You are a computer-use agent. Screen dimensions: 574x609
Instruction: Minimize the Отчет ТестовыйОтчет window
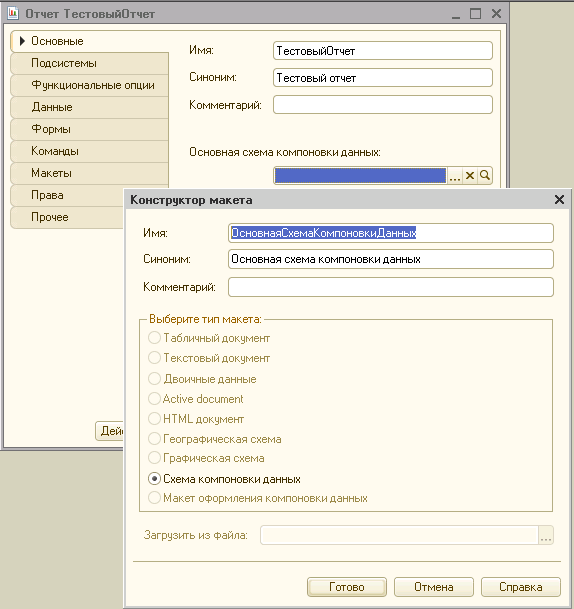[x=456, y=14]
